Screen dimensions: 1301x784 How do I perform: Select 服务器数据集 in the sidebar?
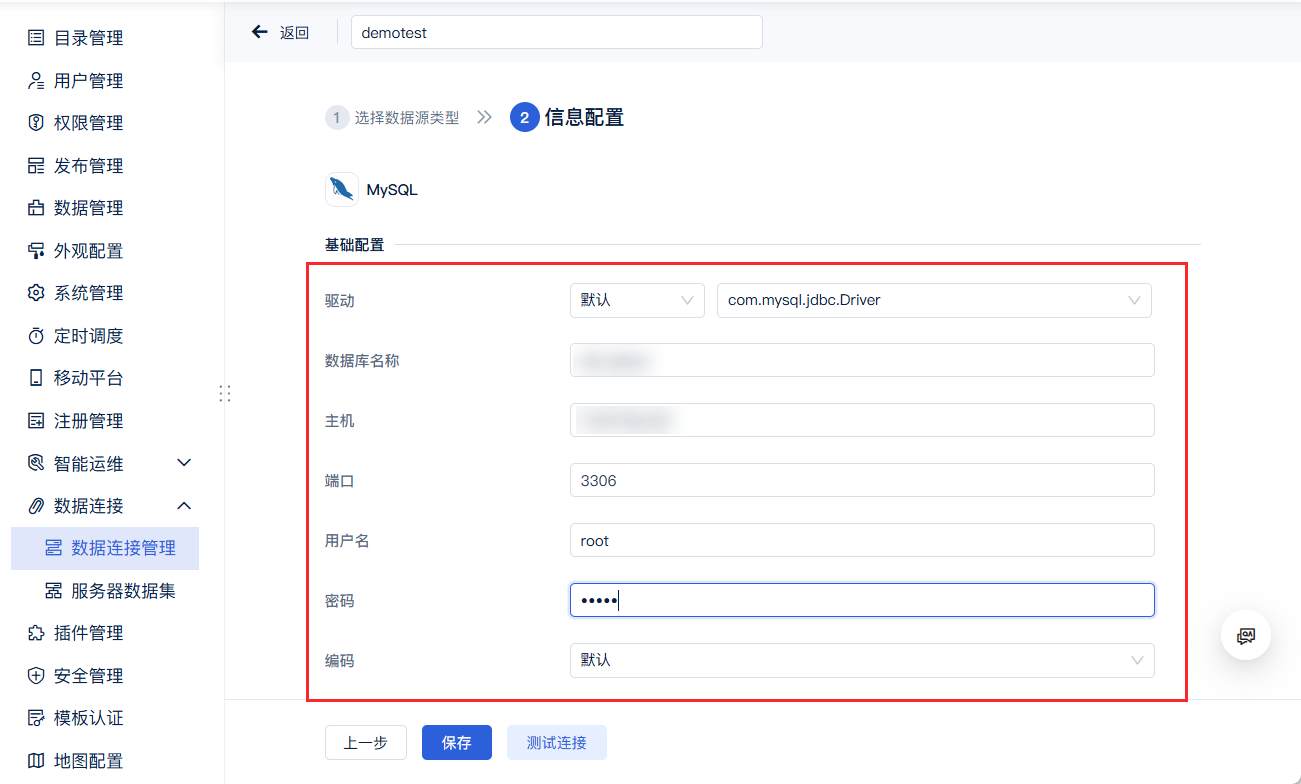point(123,591)
